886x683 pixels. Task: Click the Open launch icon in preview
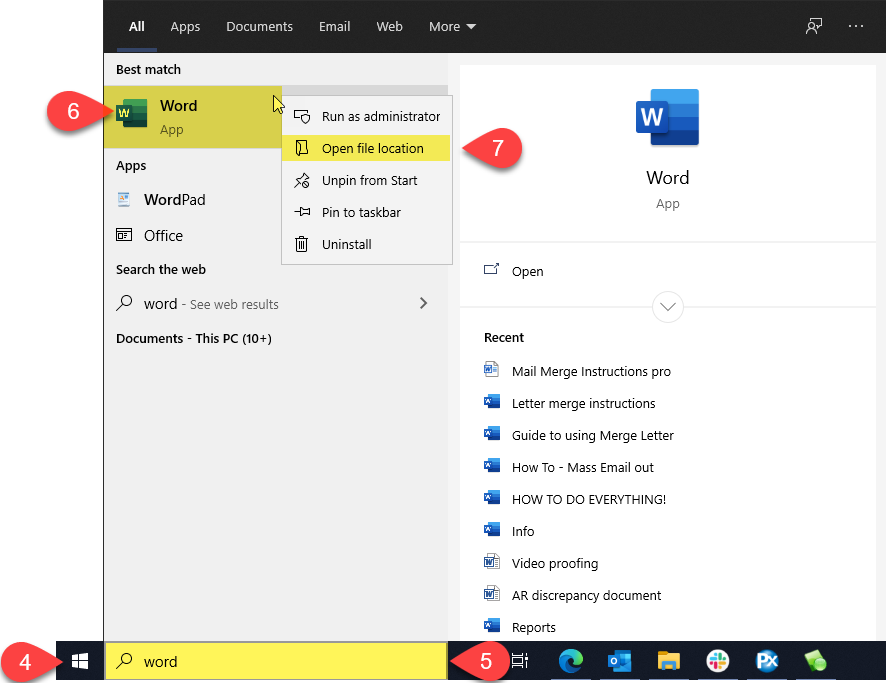492,269
